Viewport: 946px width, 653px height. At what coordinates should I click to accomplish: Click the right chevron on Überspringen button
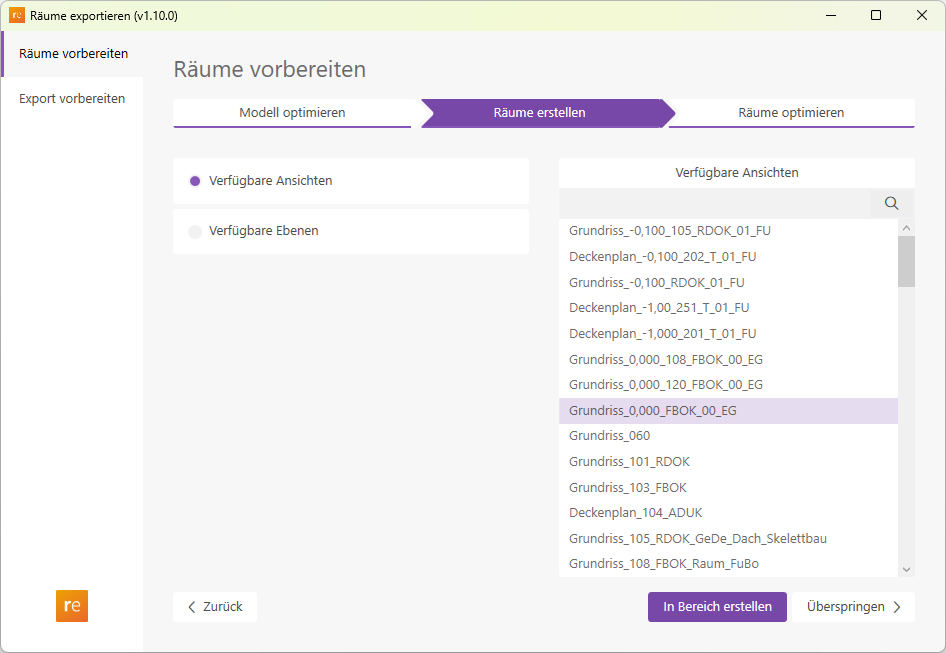(x=897, y=606)
